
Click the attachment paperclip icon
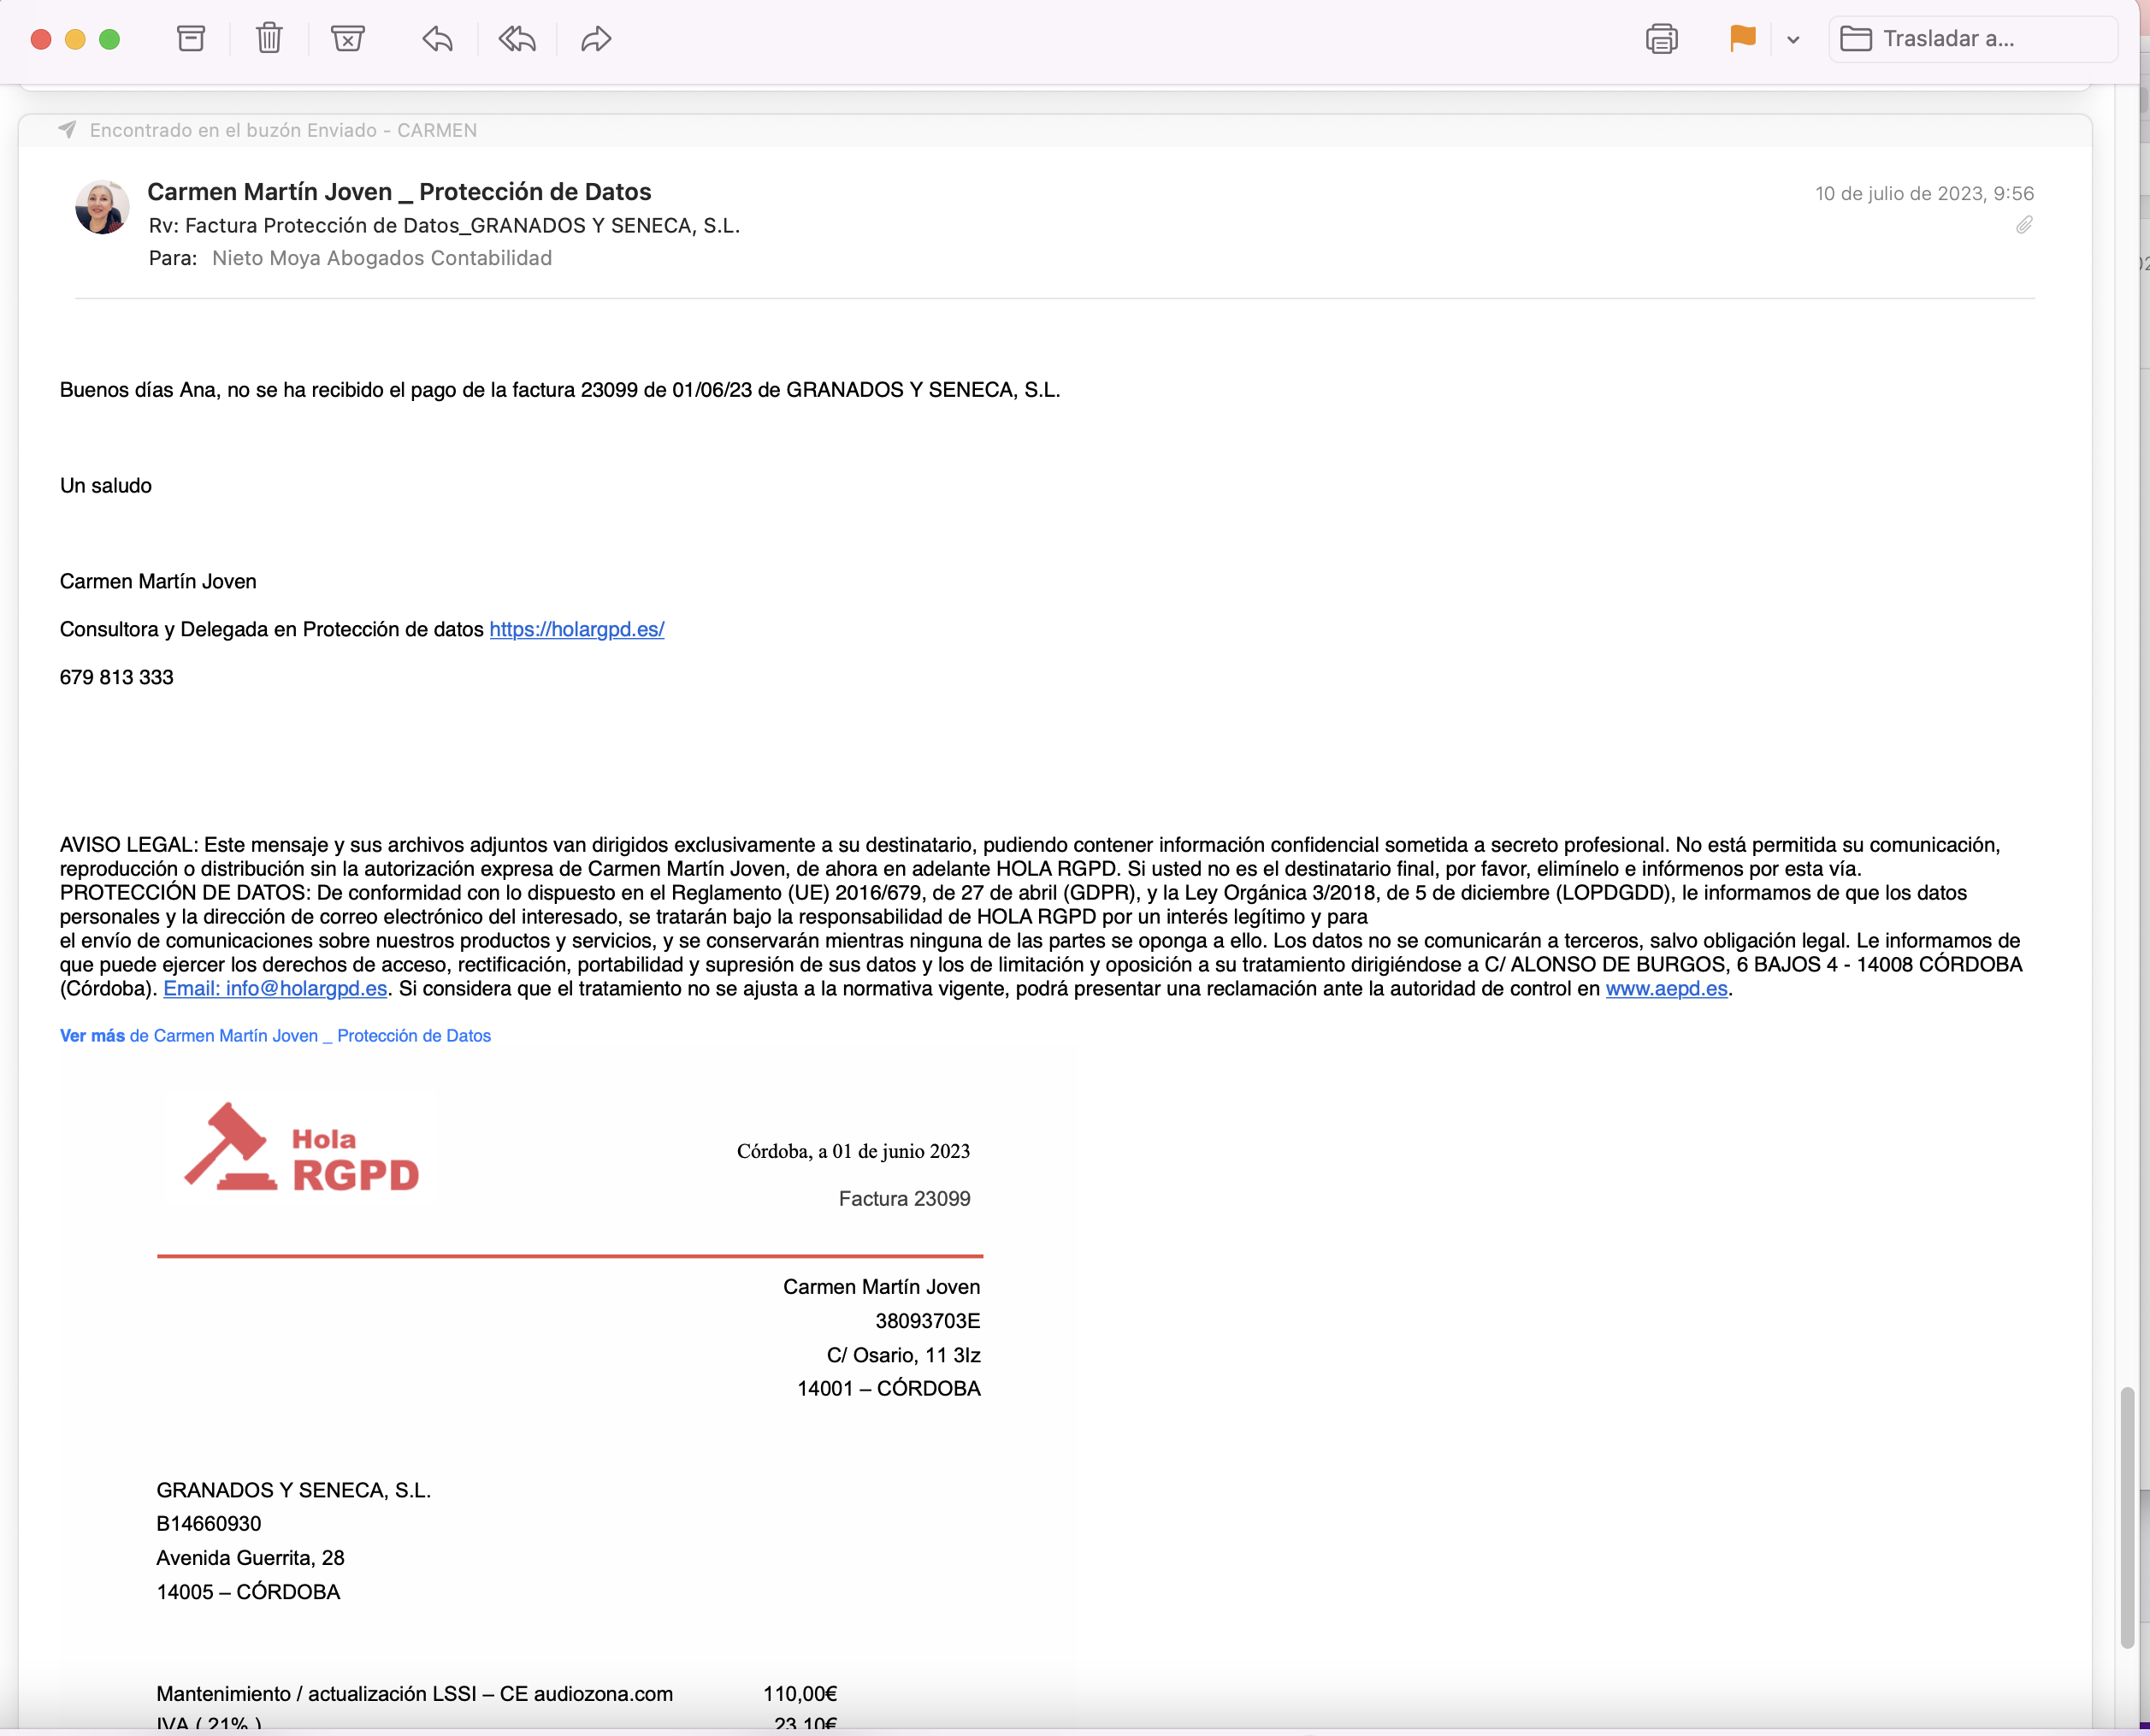(x=2024, y=225)
